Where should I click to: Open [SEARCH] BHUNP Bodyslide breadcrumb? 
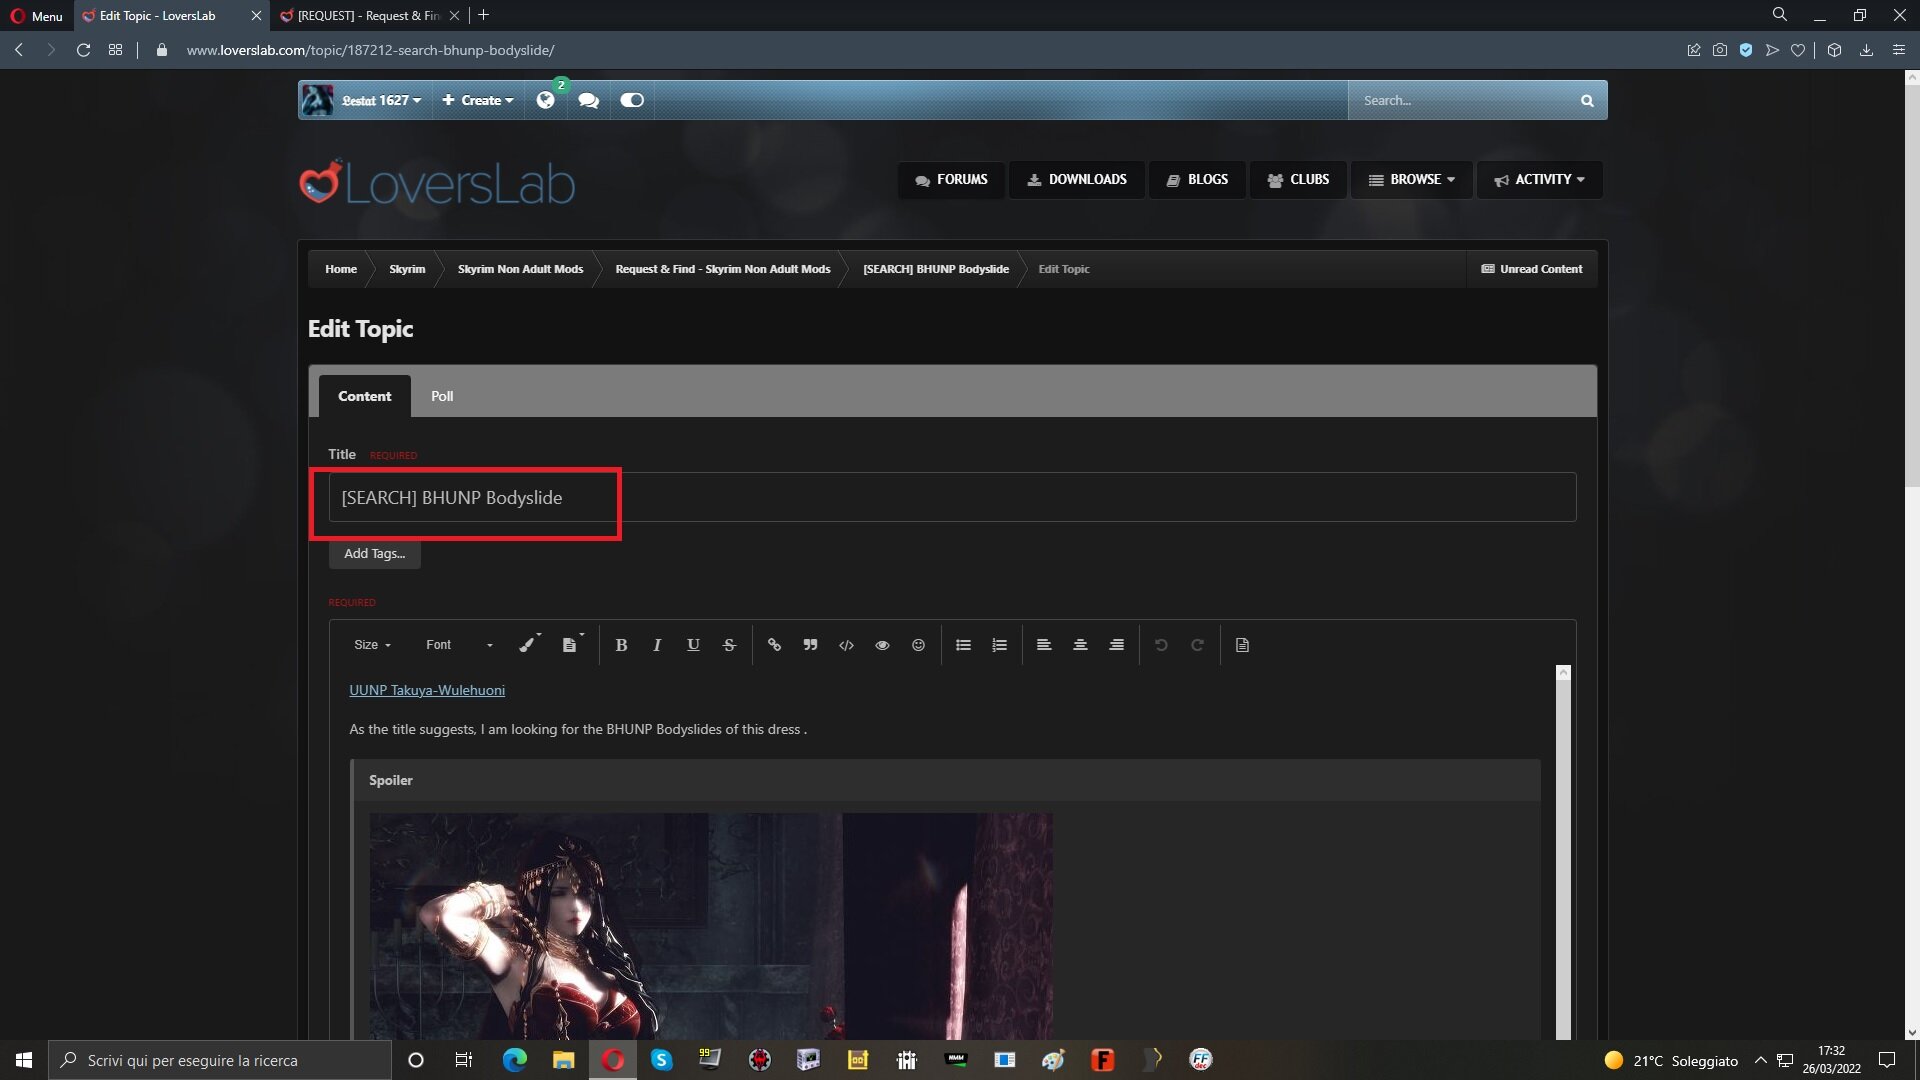tap(936, 269)
